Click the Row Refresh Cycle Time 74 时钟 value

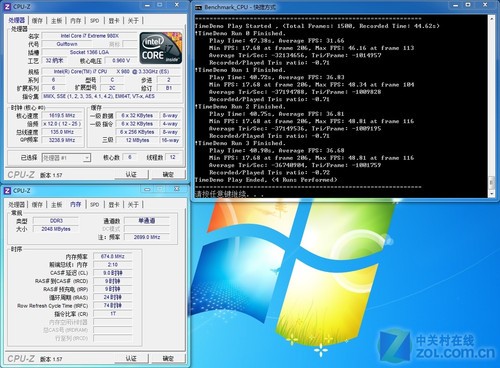[113, 305]
